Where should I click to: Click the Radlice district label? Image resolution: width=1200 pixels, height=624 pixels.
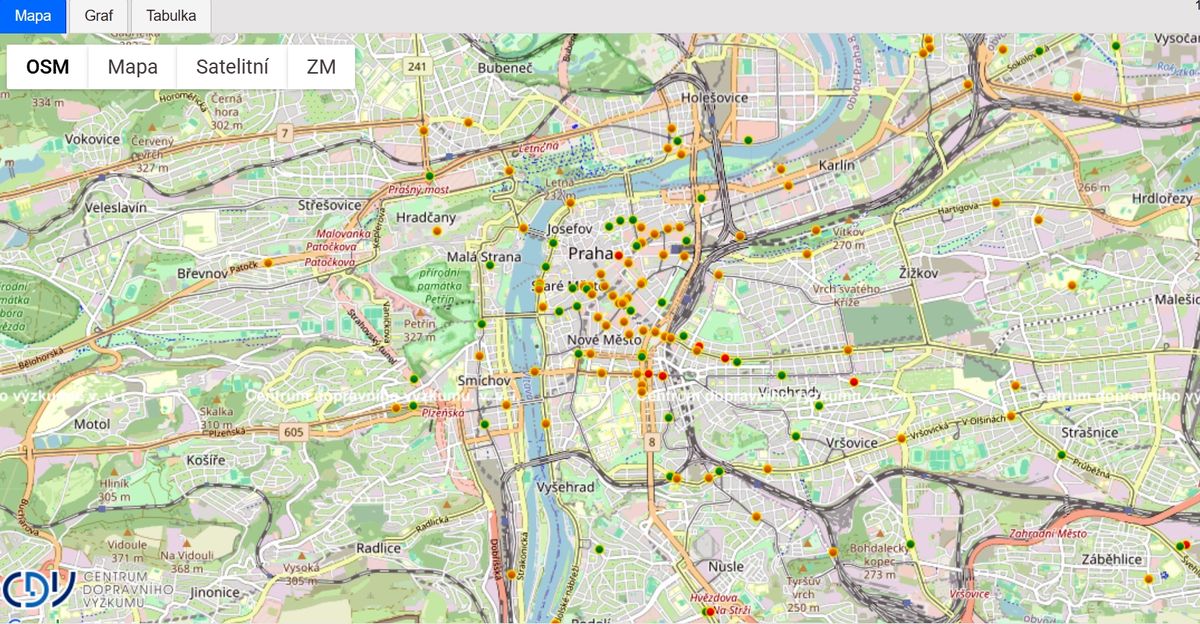[378, 548]
